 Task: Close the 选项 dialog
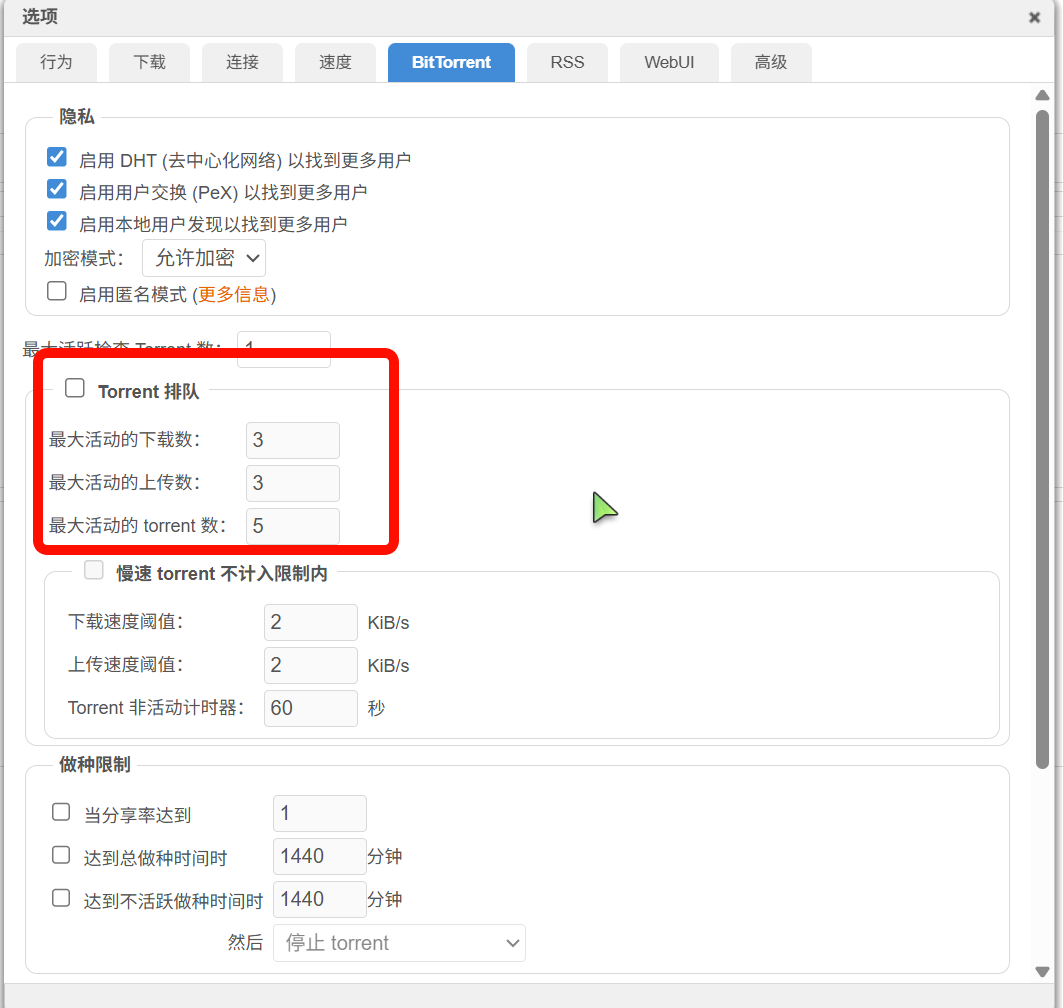(1034, 18)
